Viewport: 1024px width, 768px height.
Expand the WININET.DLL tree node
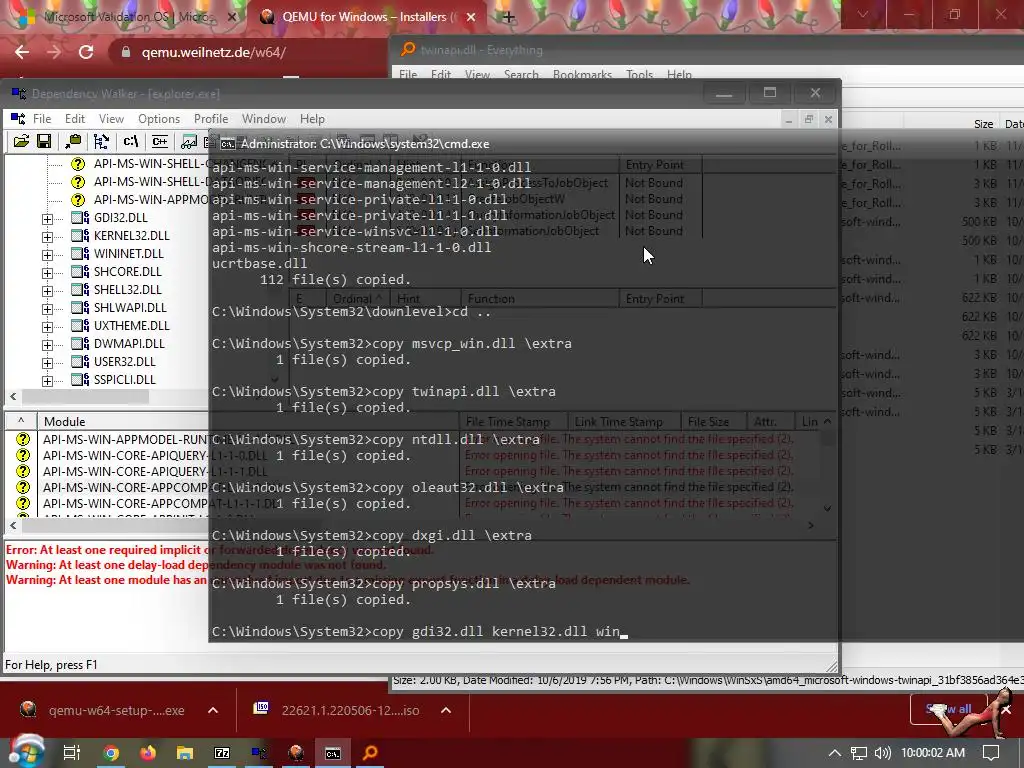[47, 255]
